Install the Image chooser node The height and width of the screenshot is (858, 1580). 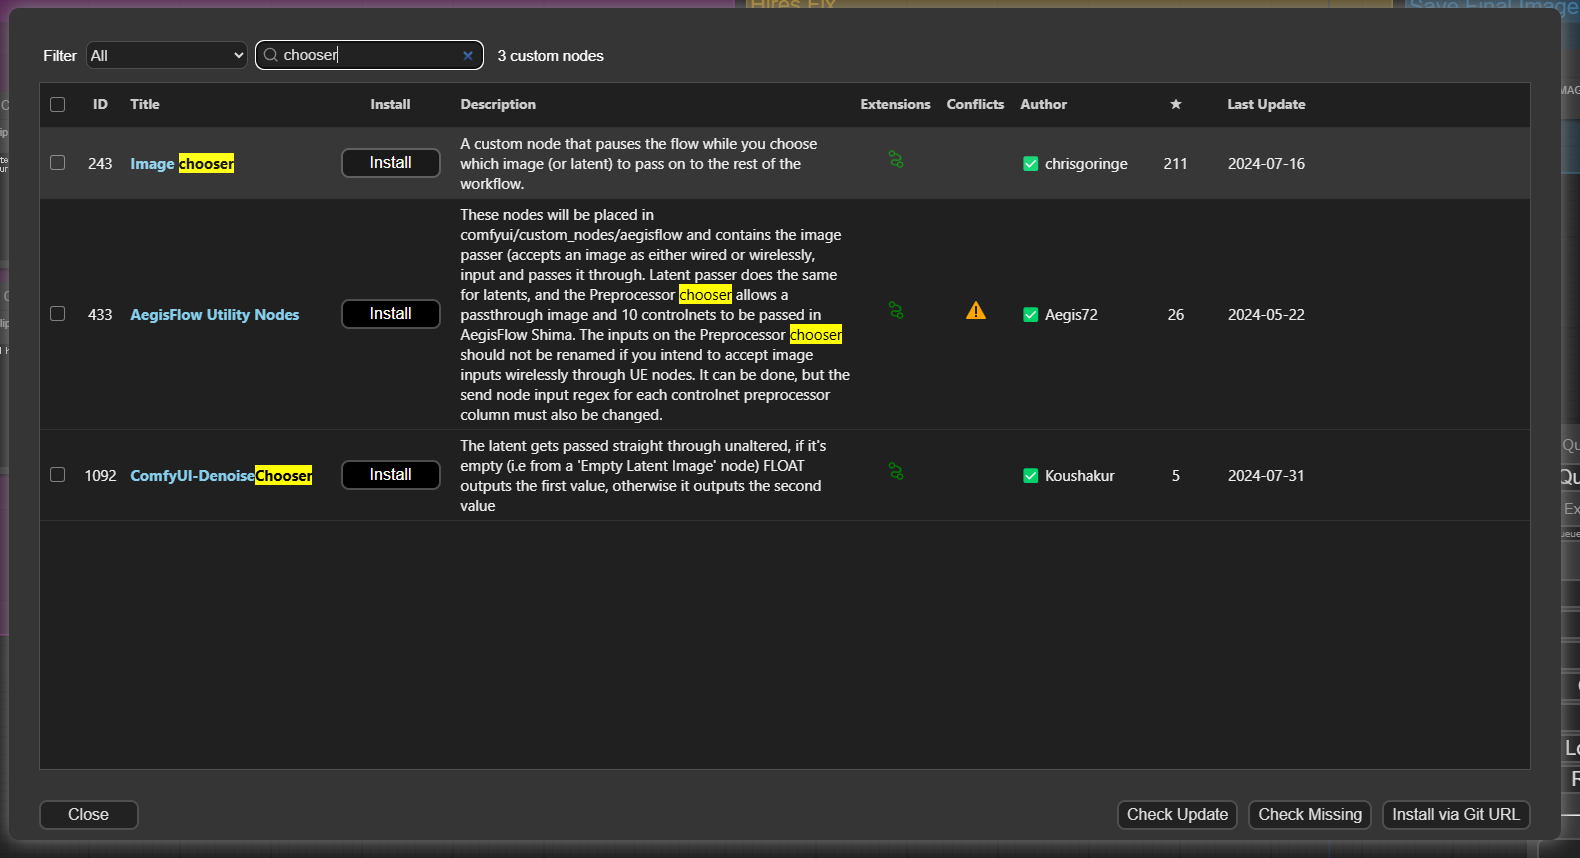[391, 163]
